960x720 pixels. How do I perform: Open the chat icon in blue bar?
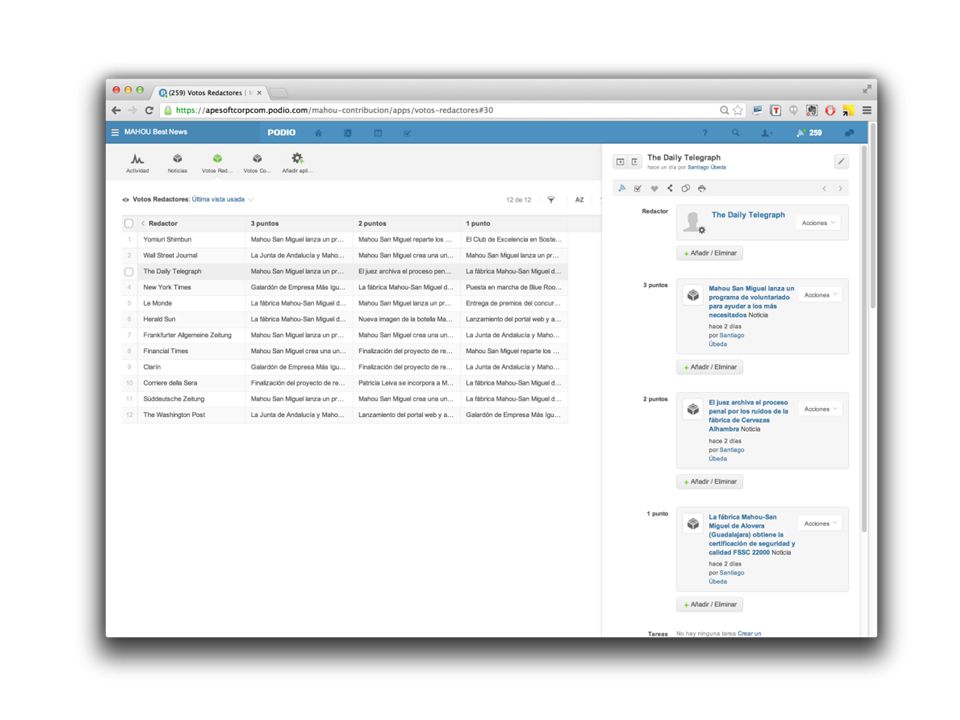[849, 133]
